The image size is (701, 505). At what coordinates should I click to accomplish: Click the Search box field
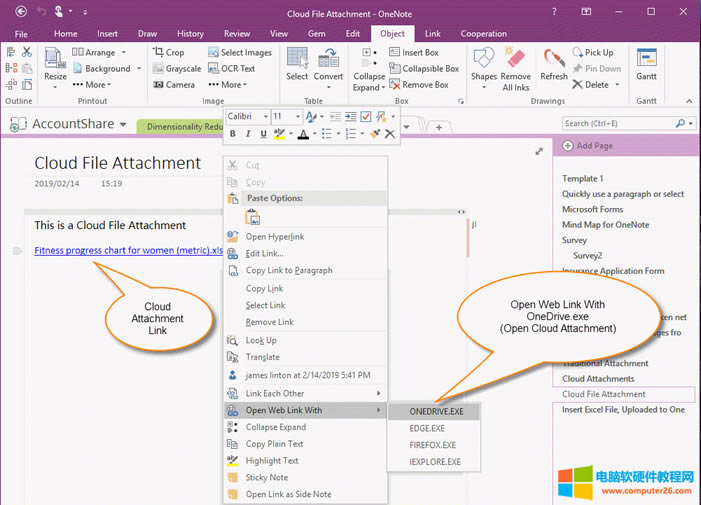tap(620, 123)
